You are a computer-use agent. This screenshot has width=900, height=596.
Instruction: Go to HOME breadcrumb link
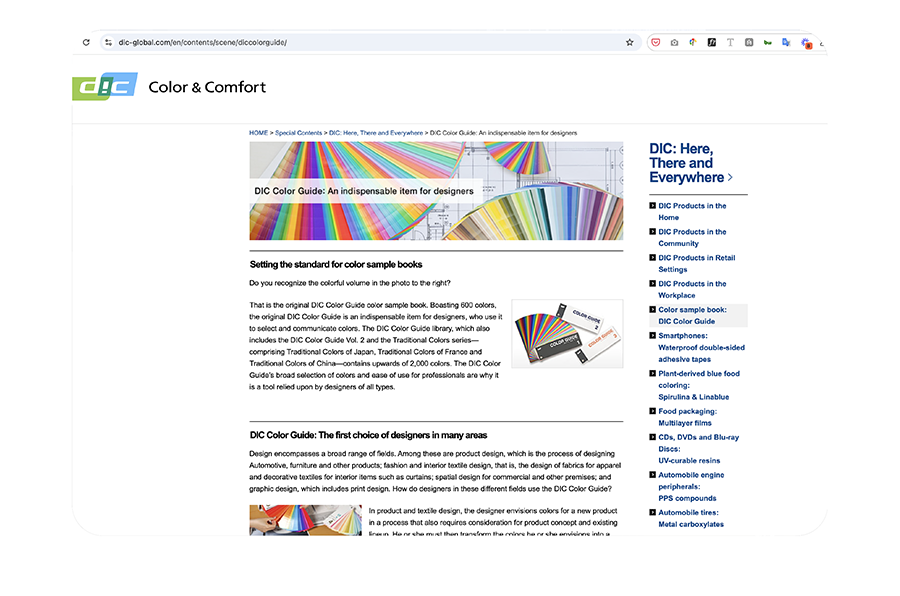258,133
